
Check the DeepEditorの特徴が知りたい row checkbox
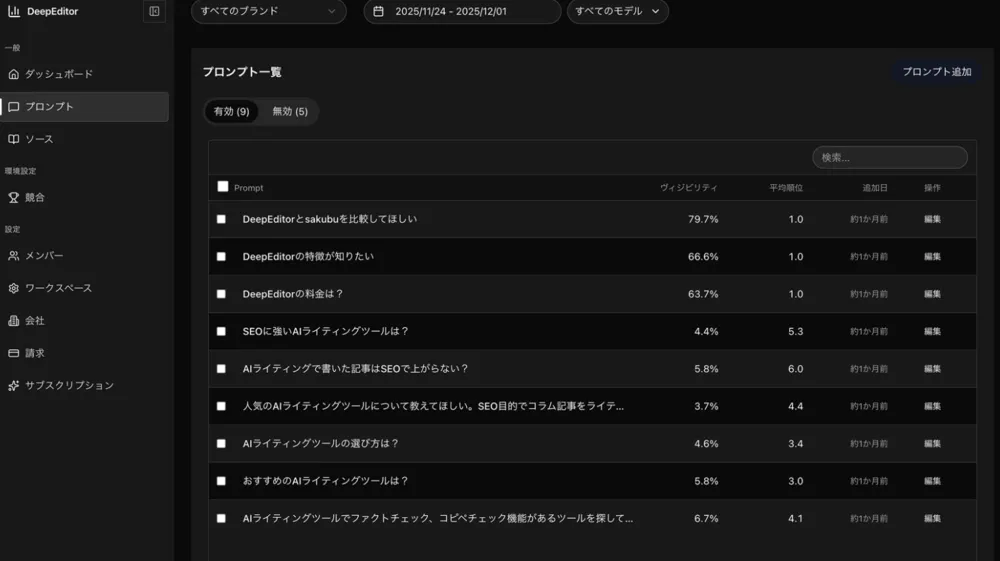point(221,256)
